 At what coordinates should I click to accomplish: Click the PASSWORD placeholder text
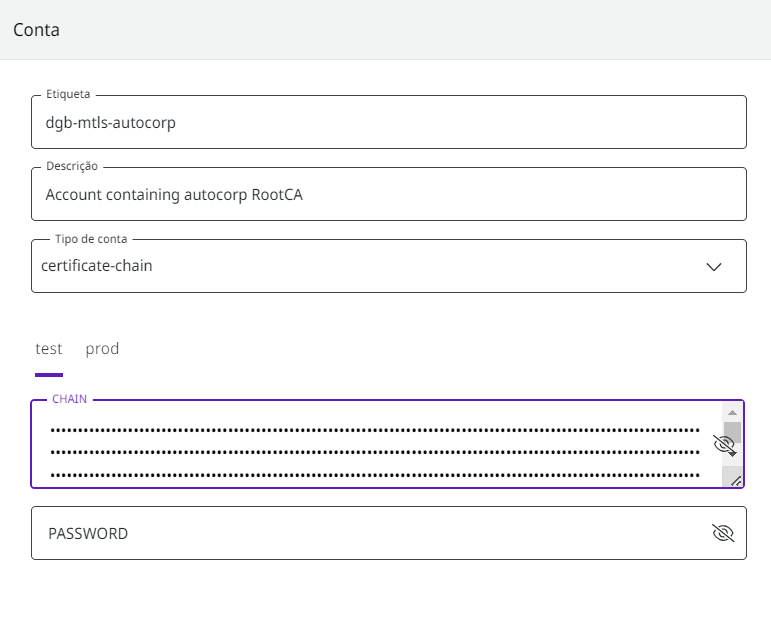88,534
